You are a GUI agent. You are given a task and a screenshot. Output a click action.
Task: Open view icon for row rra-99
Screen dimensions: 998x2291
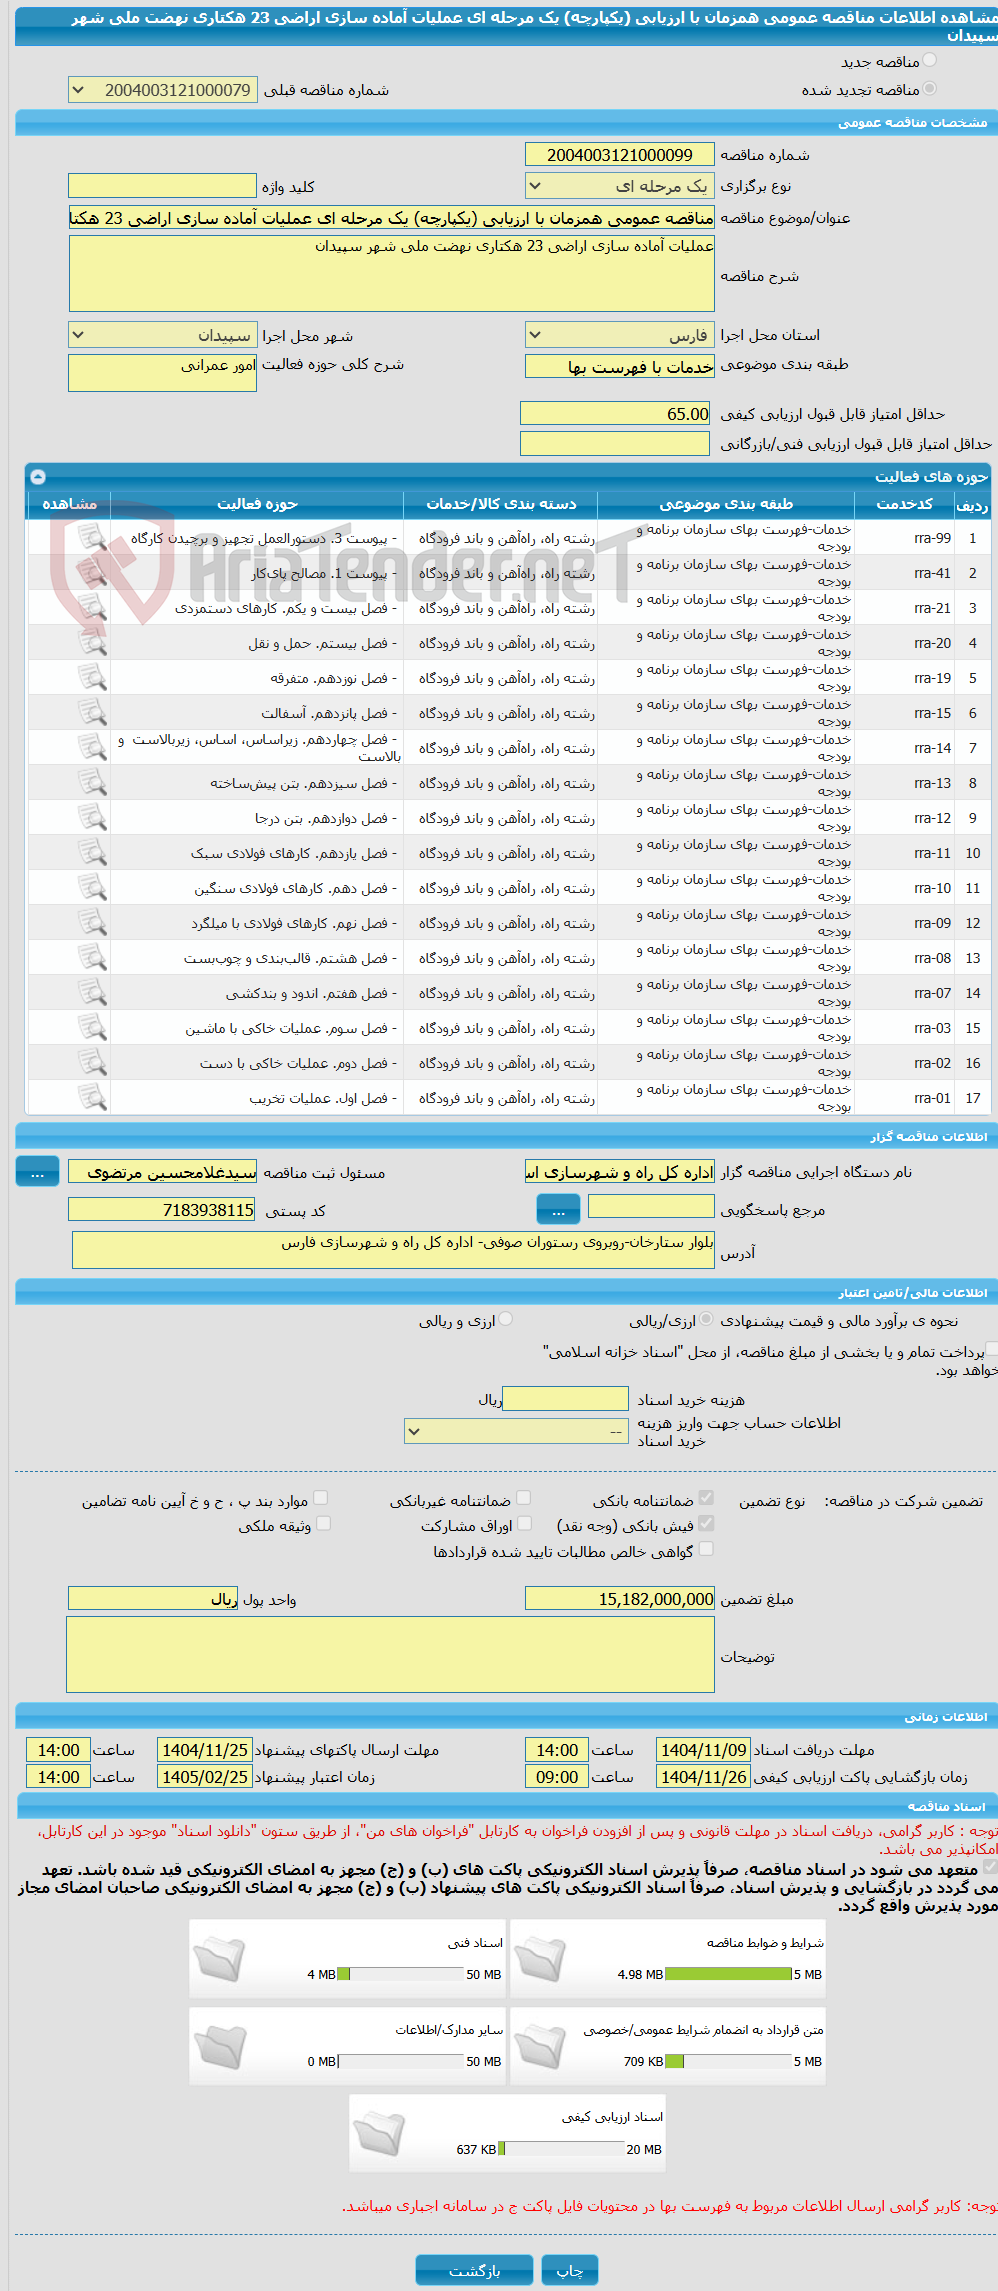[x=92, y=538]
